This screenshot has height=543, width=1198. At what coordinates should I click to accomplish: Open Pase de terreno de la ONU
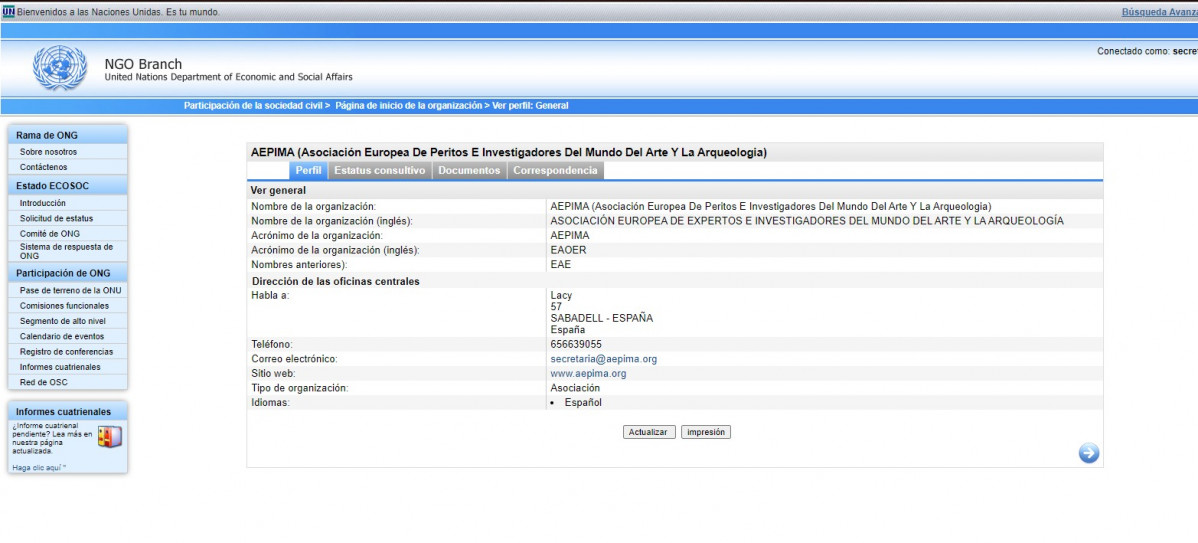pos(70,291)
